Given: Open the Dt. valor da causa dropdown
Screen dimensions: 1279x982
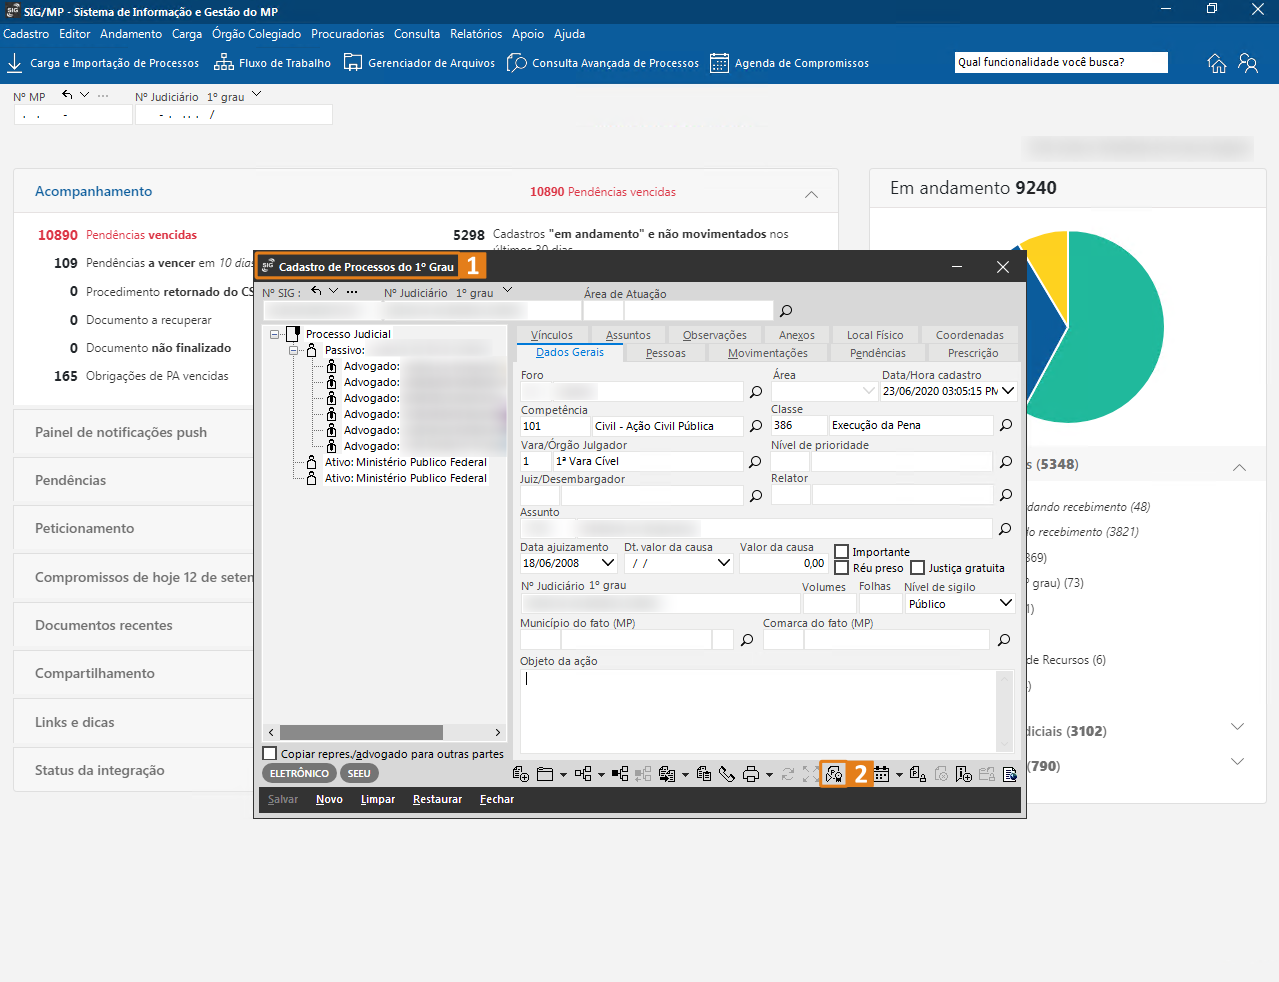Looking at the screenshot, I should pyautogui.click(x=724, y=563).
